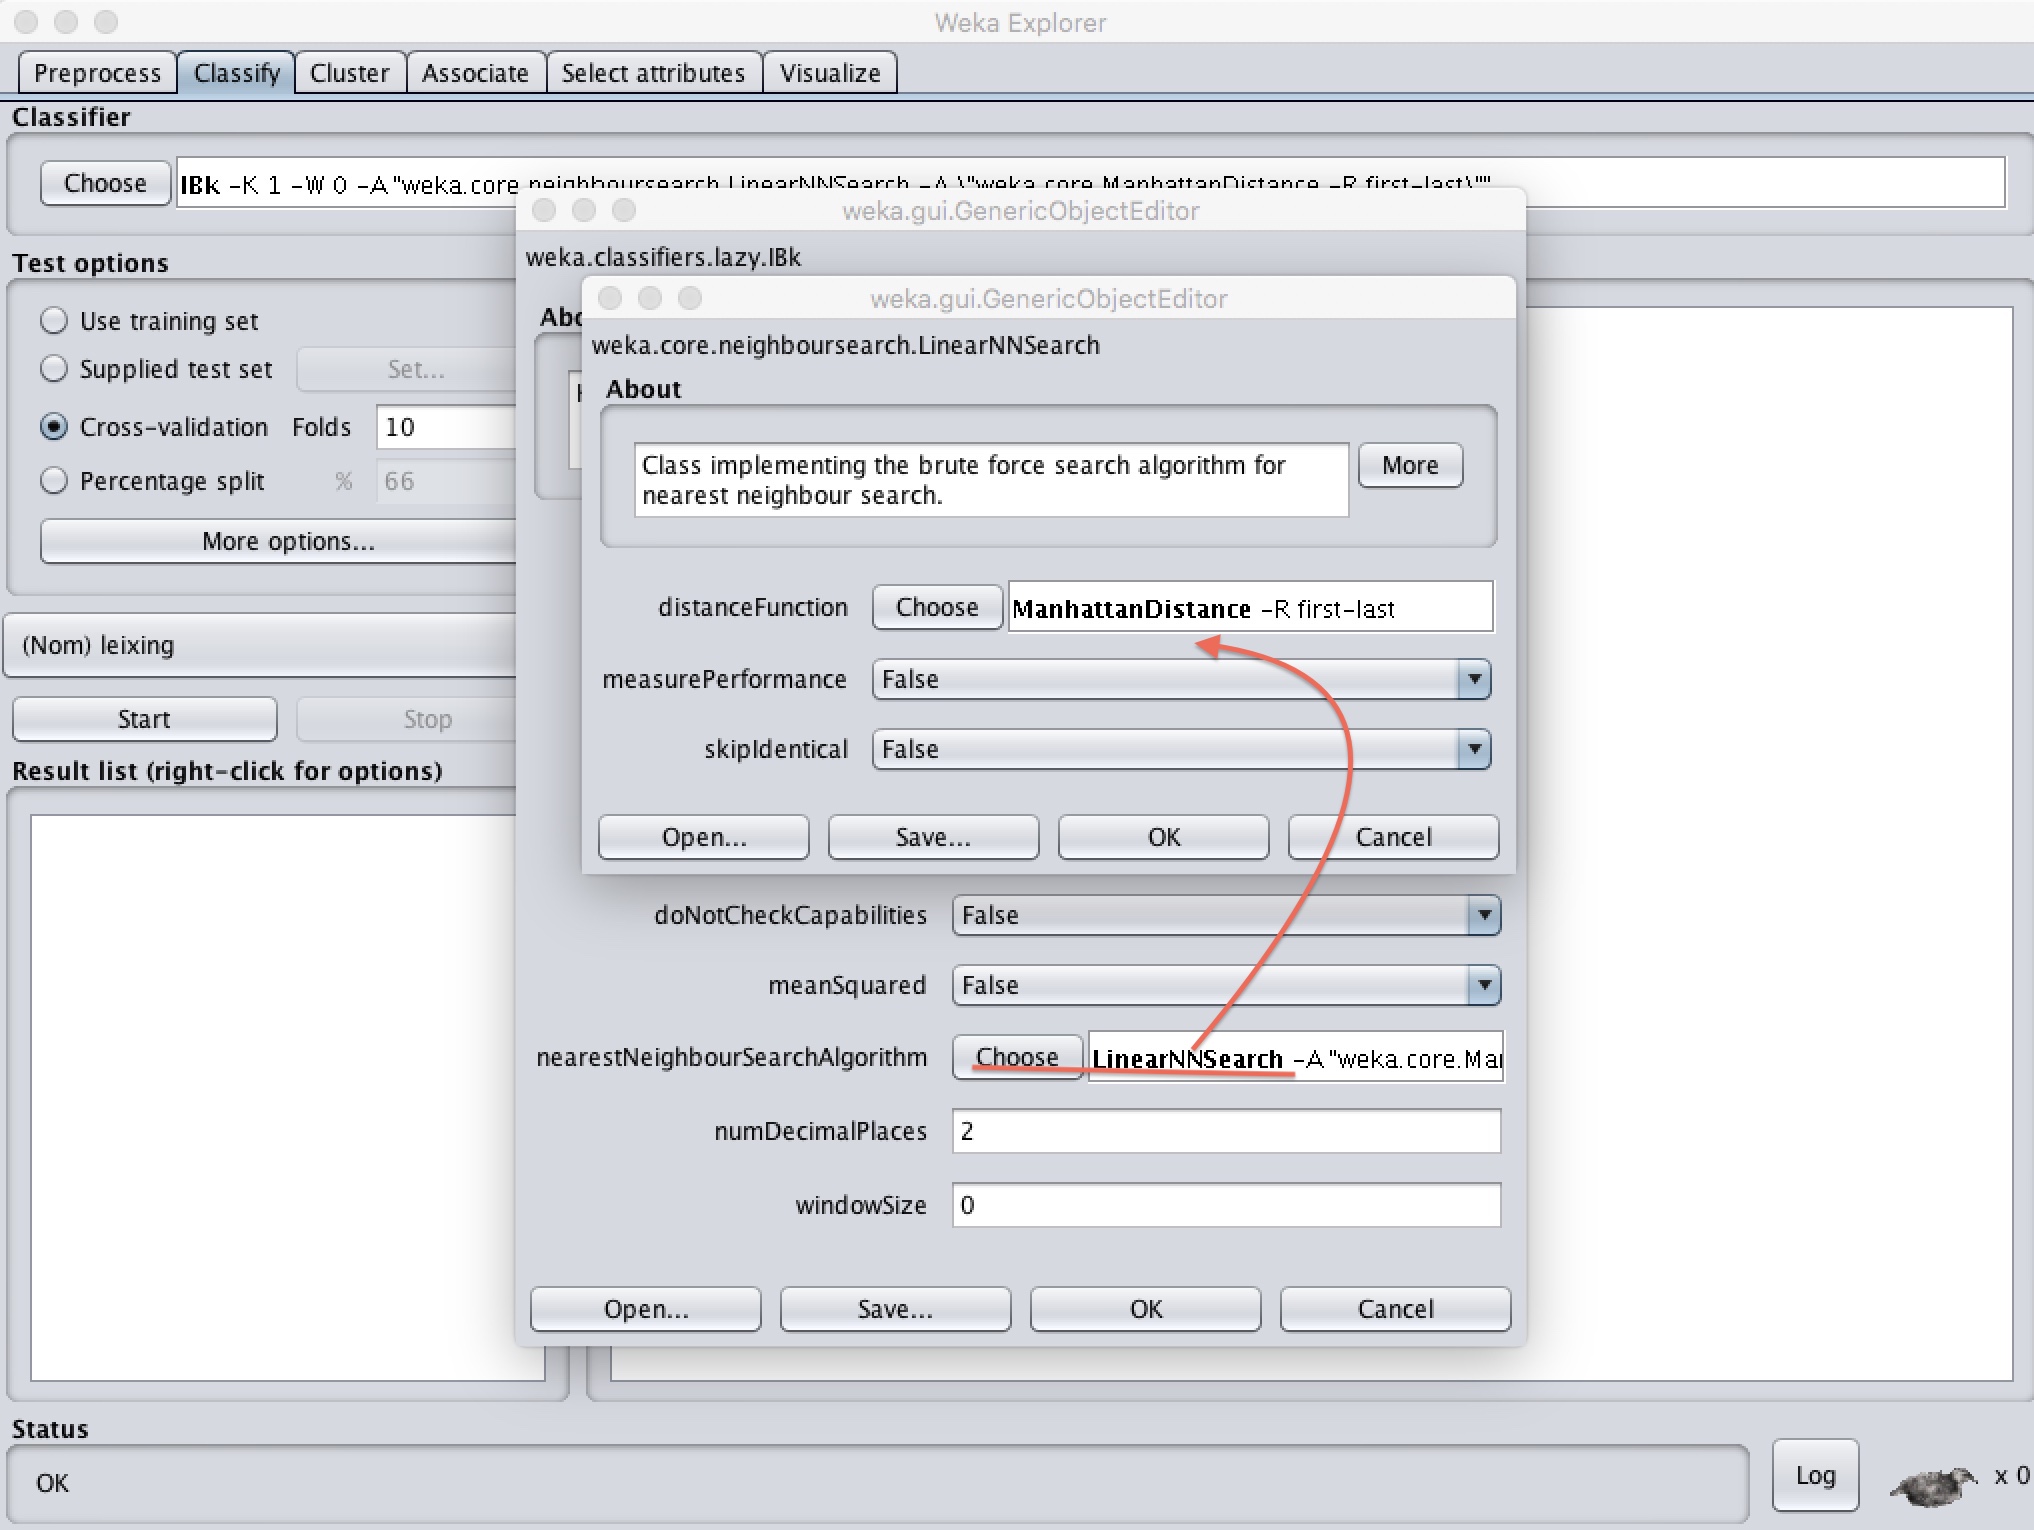Select Percentage split radio button
The width and height of the screenshot is (2034, 1530).
tap(54, 481)
